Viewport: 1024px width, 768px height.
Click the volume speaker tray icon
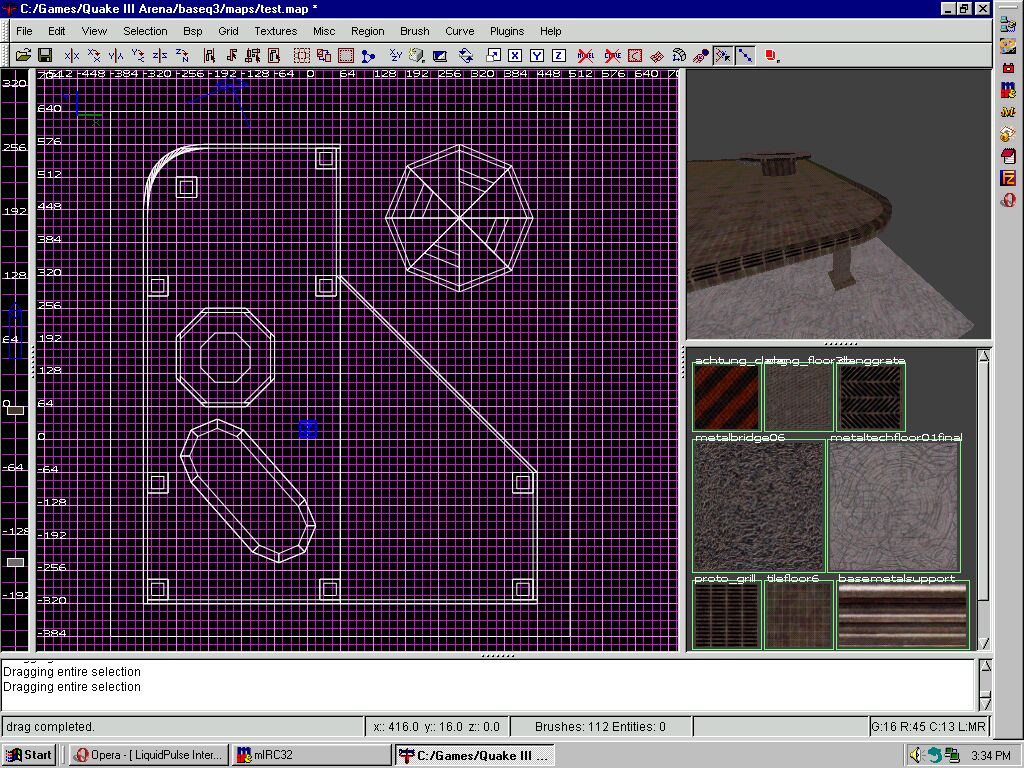pos(916,755)
